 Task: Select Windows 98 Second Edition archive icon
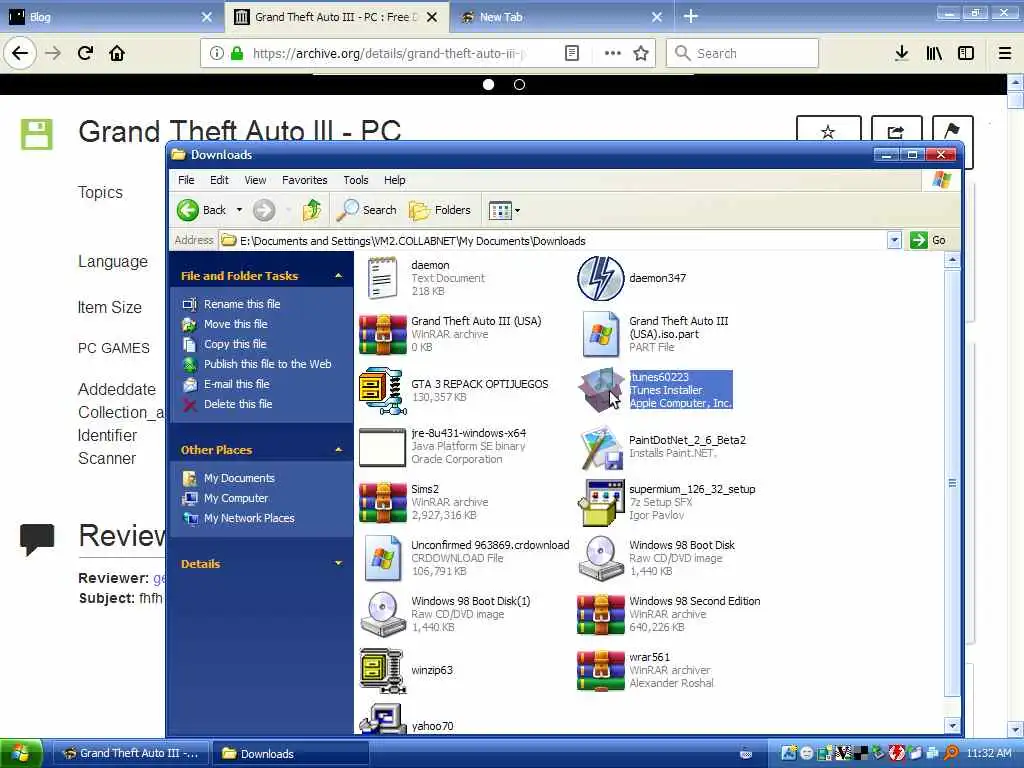pos(600,615)
